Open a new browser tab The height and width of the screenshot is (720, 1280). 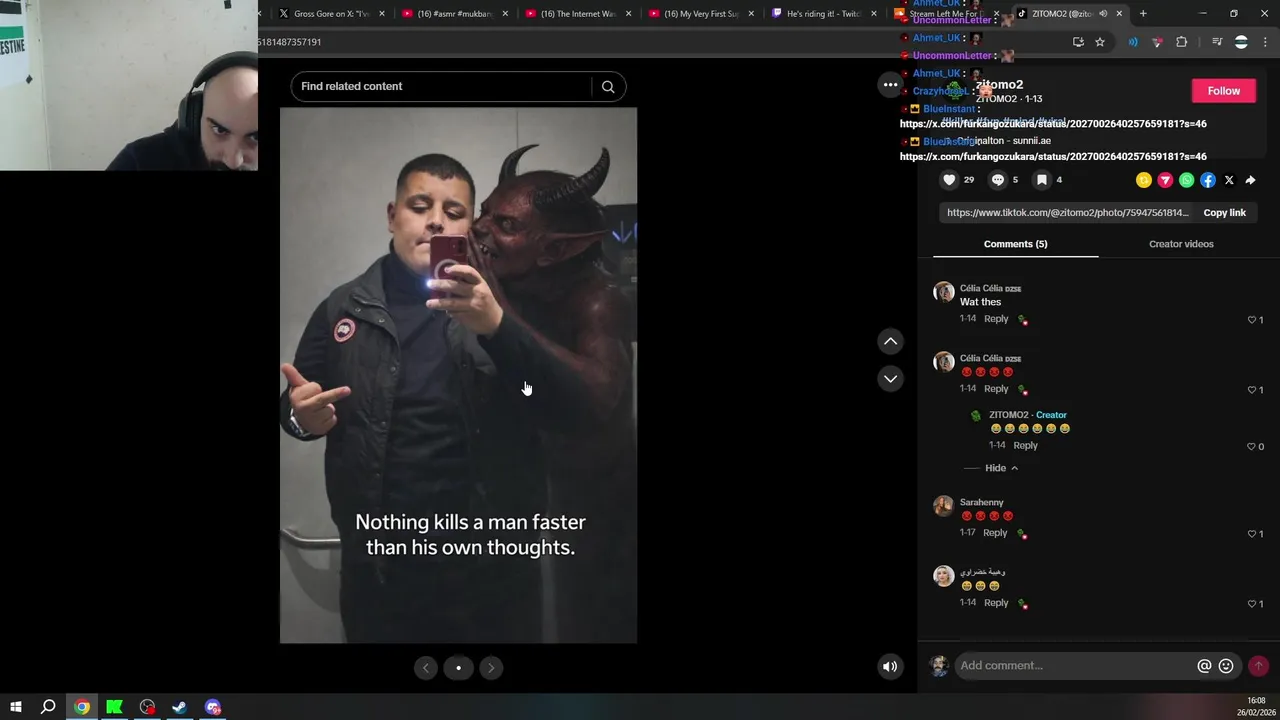[1143, 14]
